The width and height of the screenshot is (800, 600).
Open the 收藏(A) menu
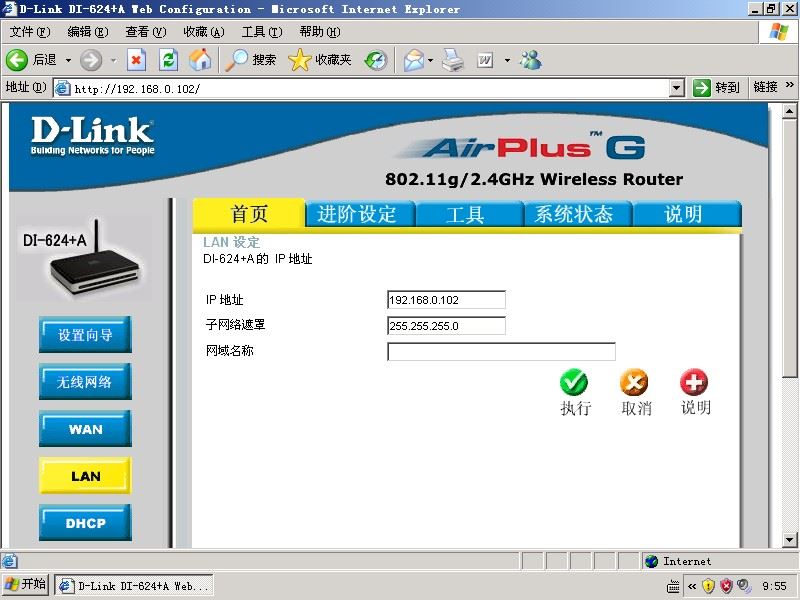pyautogui.click(x=204, y=32)
